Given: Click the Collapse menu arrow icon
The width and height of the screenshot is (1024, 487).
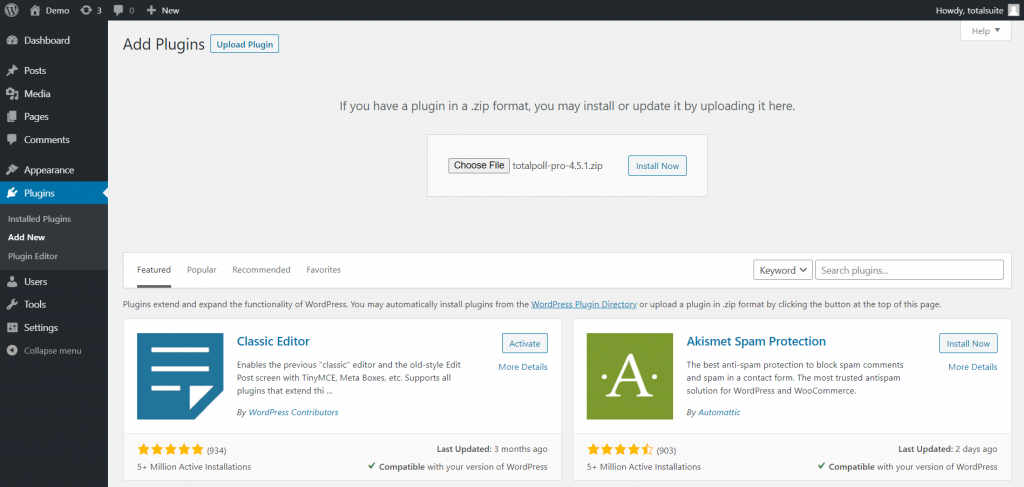Looking at the screenshot, I should coord(12,351).
